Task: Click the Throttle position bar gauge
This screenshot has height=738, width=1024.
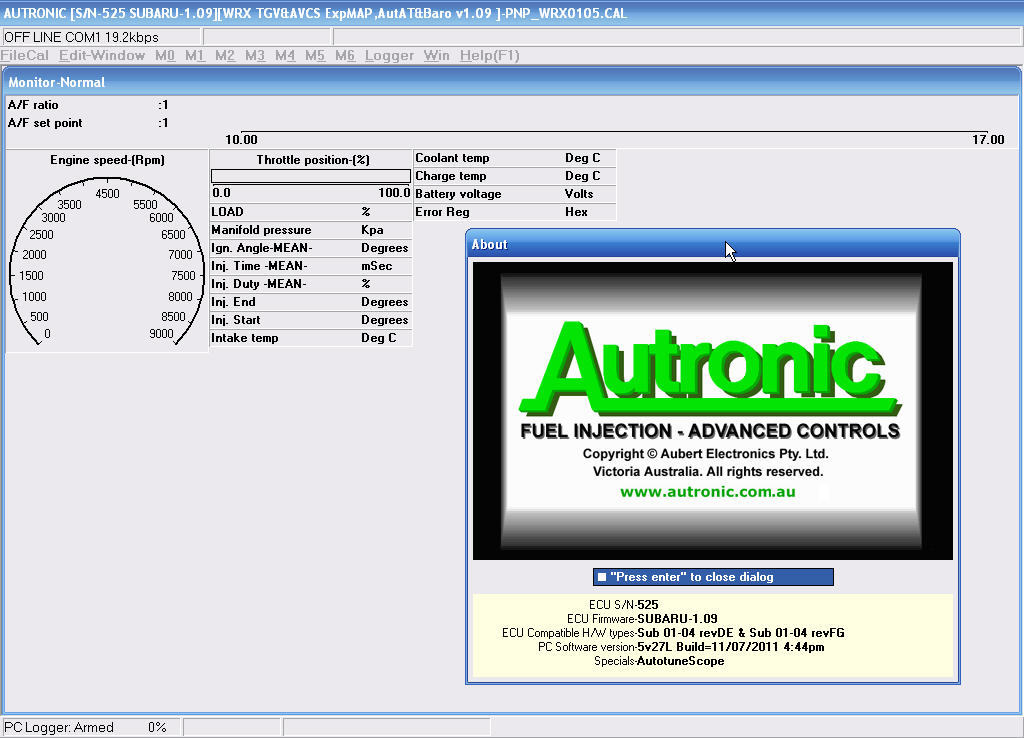Action: pyautogui.click(x=311, y=176)
